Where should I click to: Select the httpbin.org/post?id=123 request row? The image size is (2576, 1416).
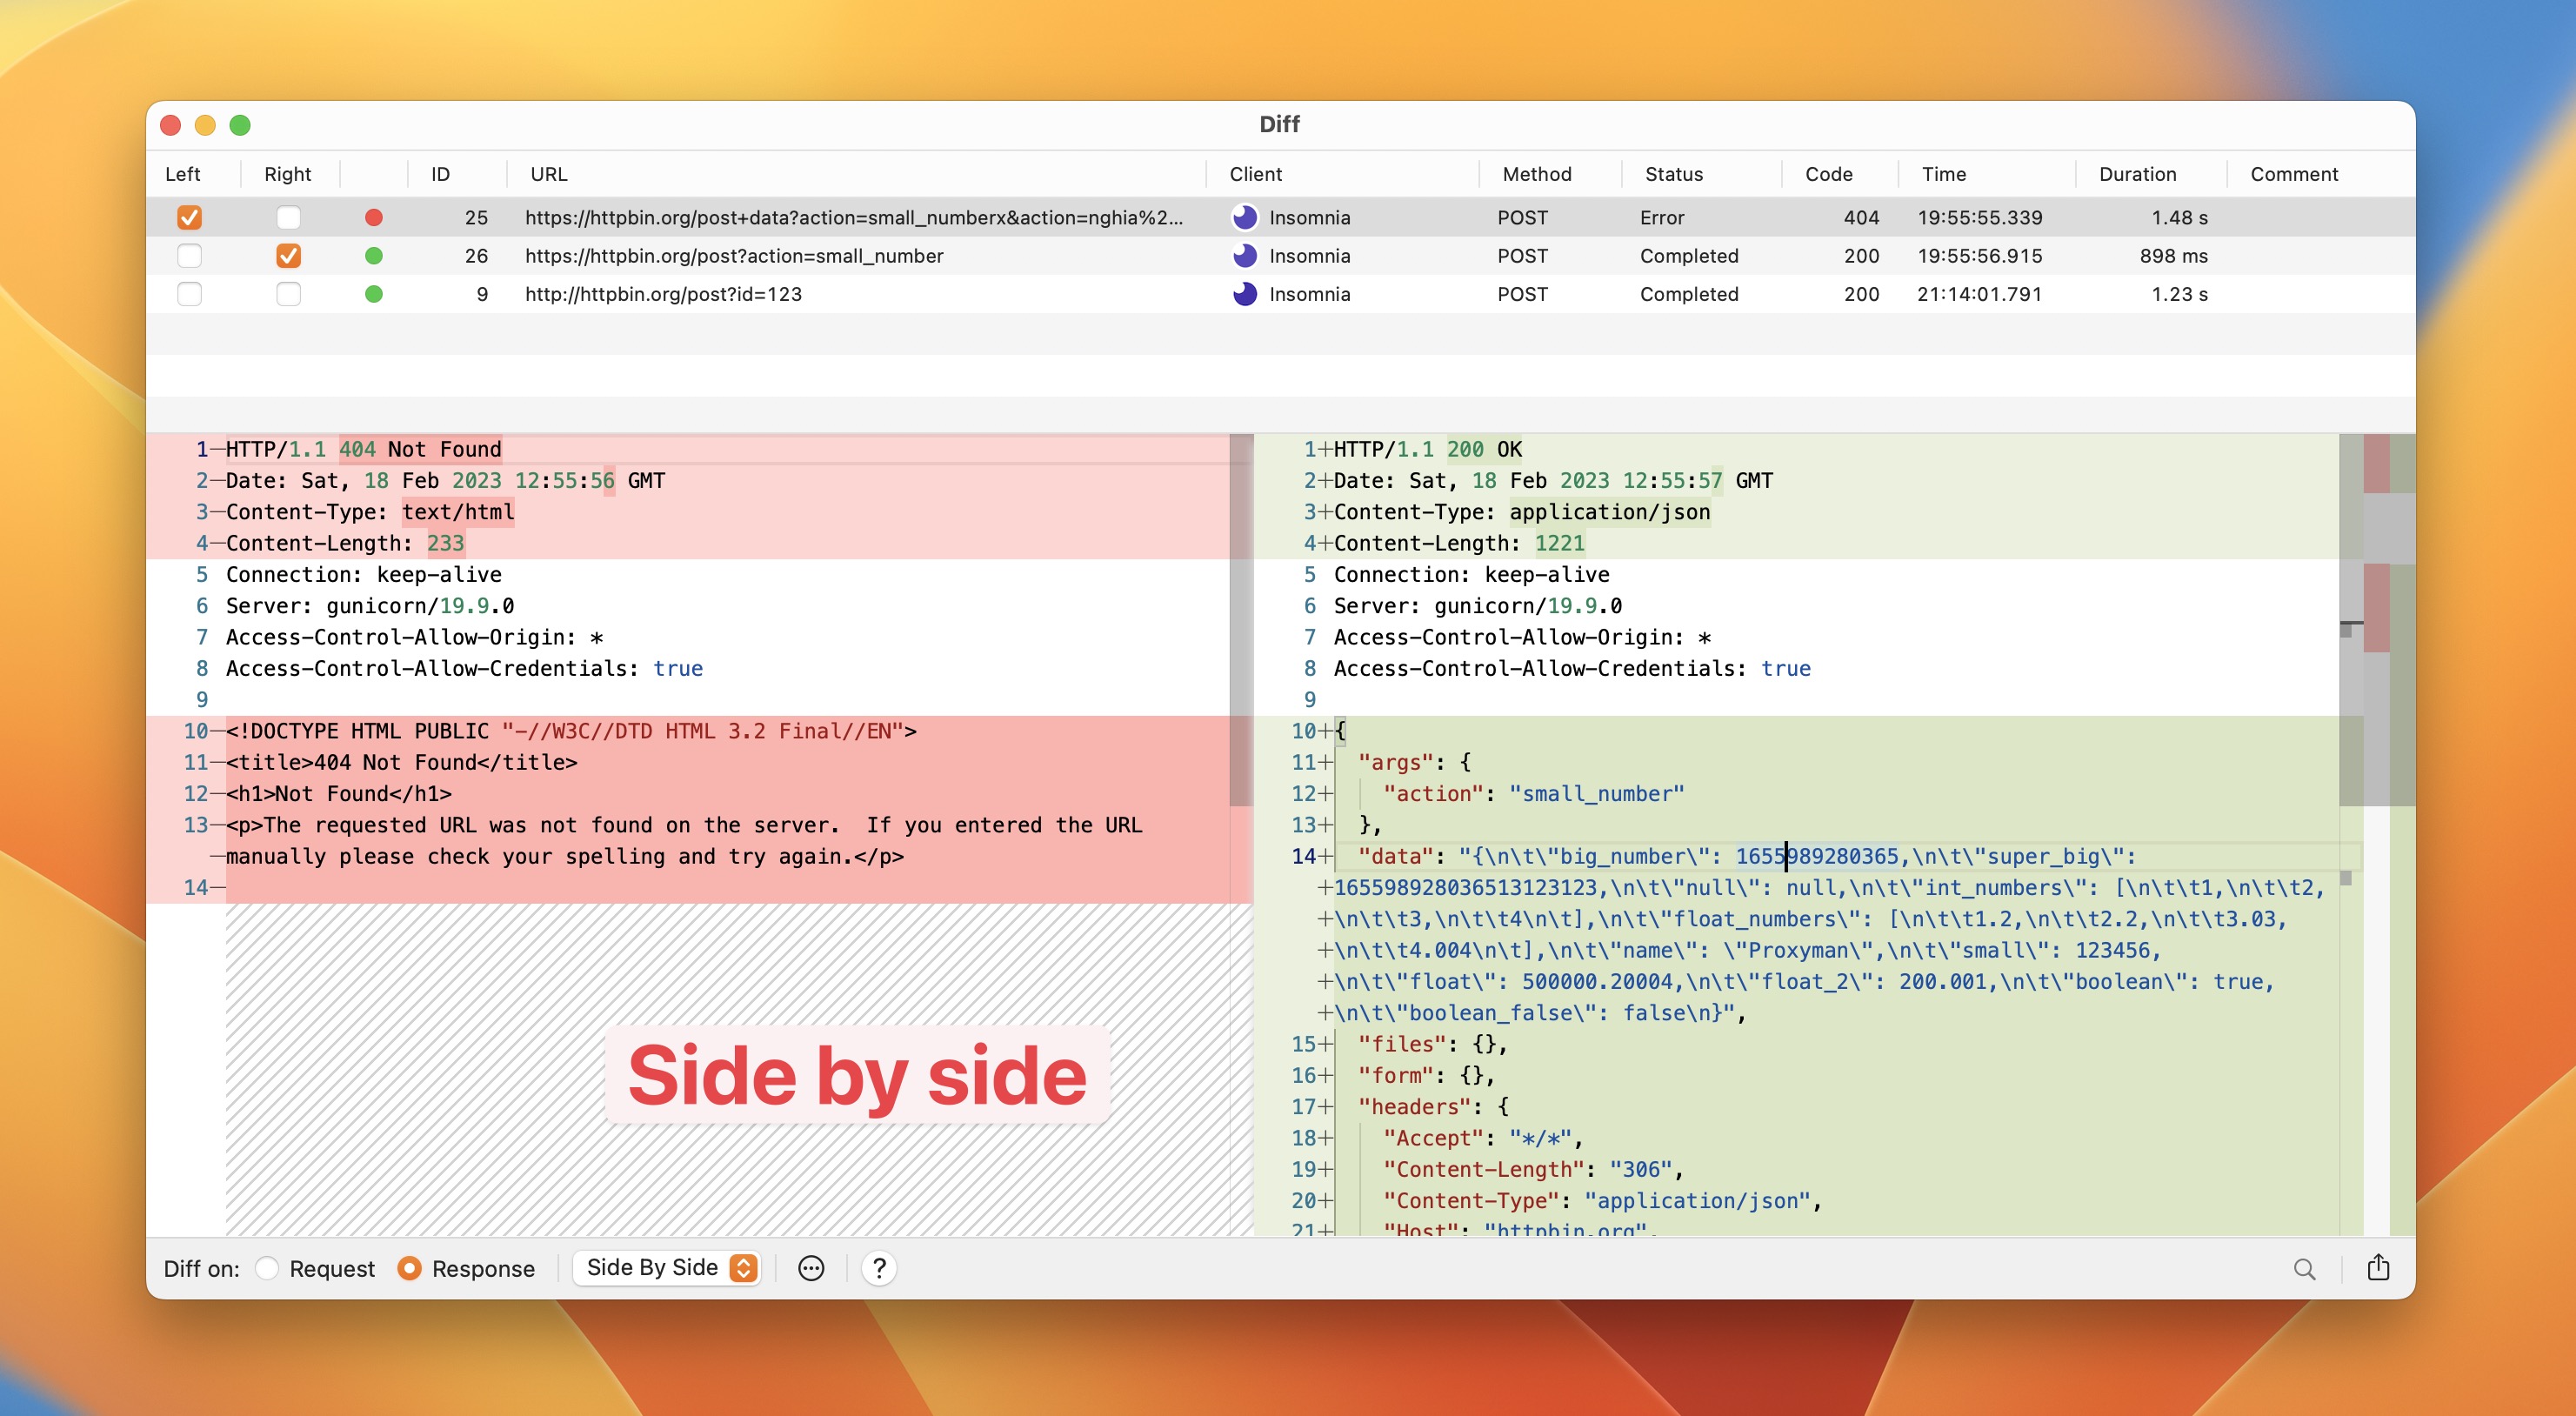pyautogui.click(x=664, y=294)
